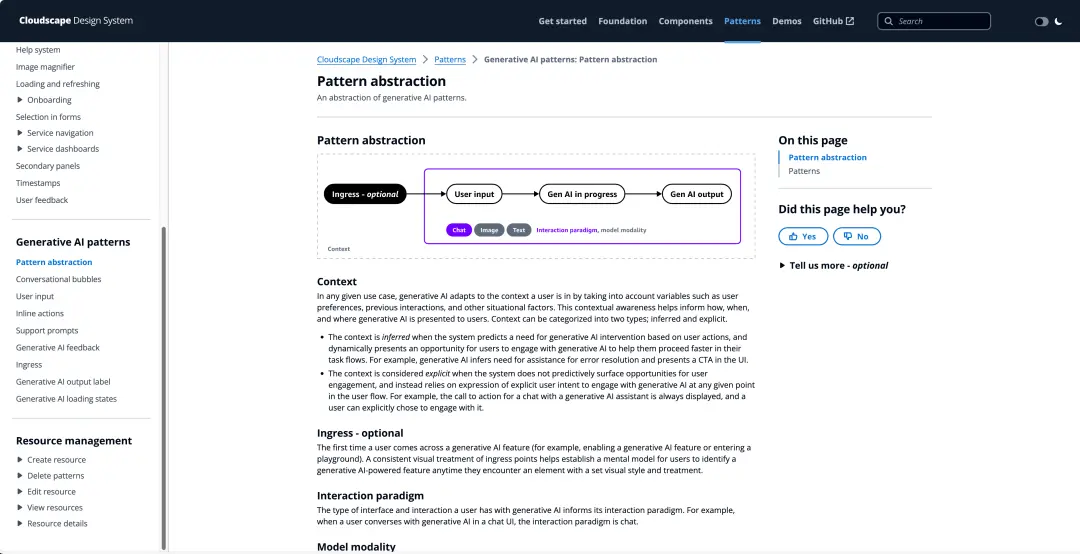Click Cloudscape Design System breadcrumb link
This screenshot has width=1080, height=554.
(366, 60)
